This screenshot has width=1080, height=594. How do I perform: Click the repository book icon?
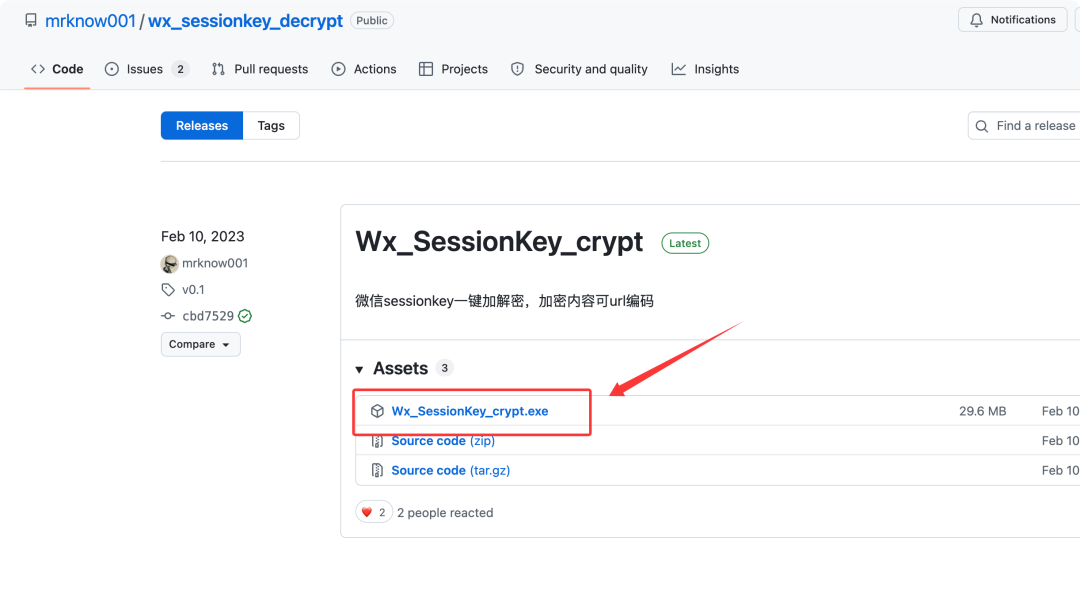coord(31,21)
